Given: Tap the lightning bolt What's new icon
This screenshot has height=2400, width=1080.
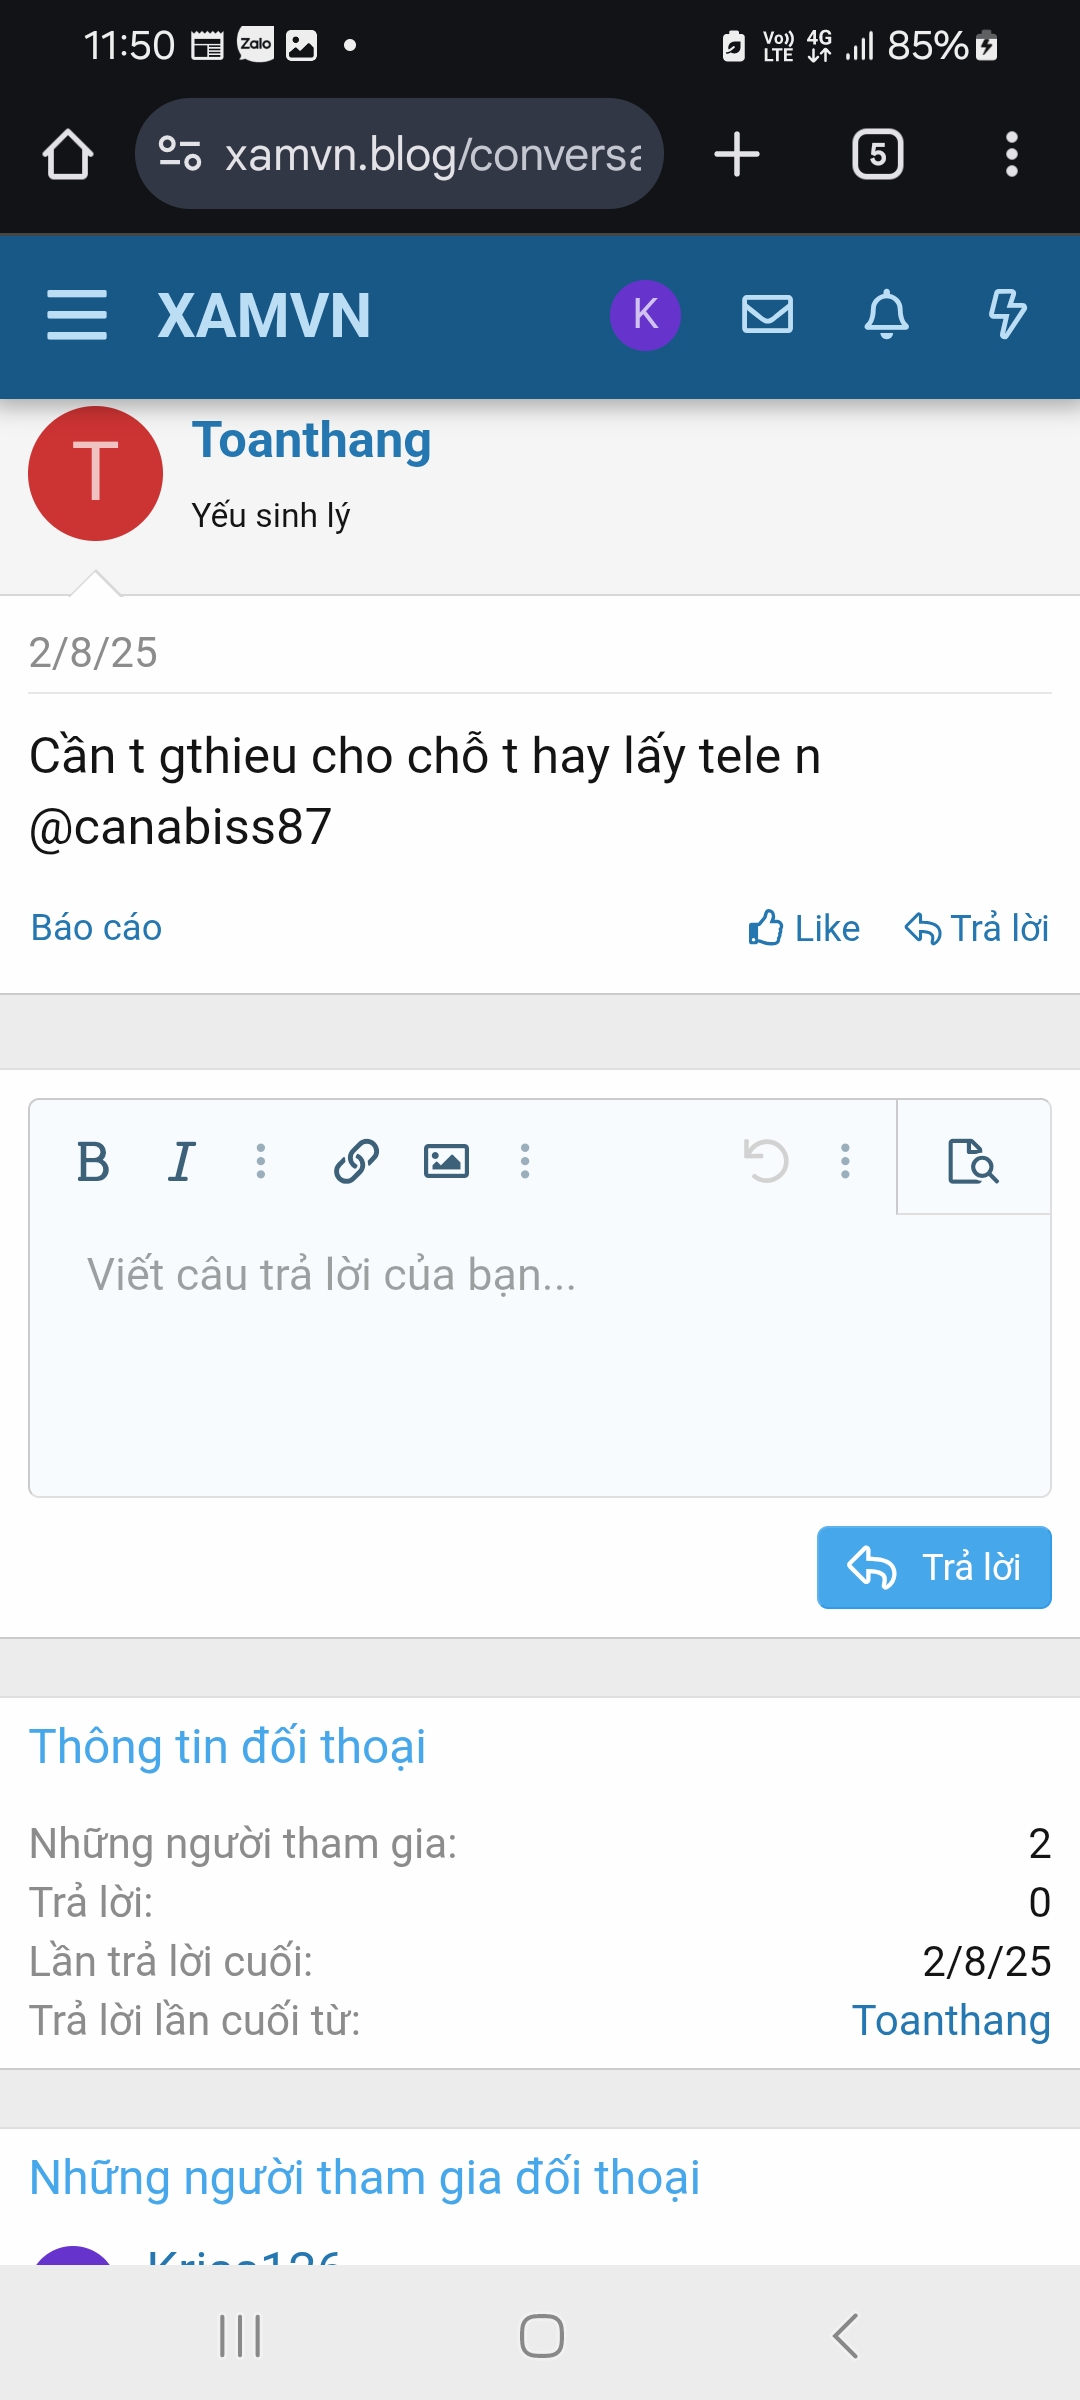Looking at the screenshot, I should (x=1007, y=315).
